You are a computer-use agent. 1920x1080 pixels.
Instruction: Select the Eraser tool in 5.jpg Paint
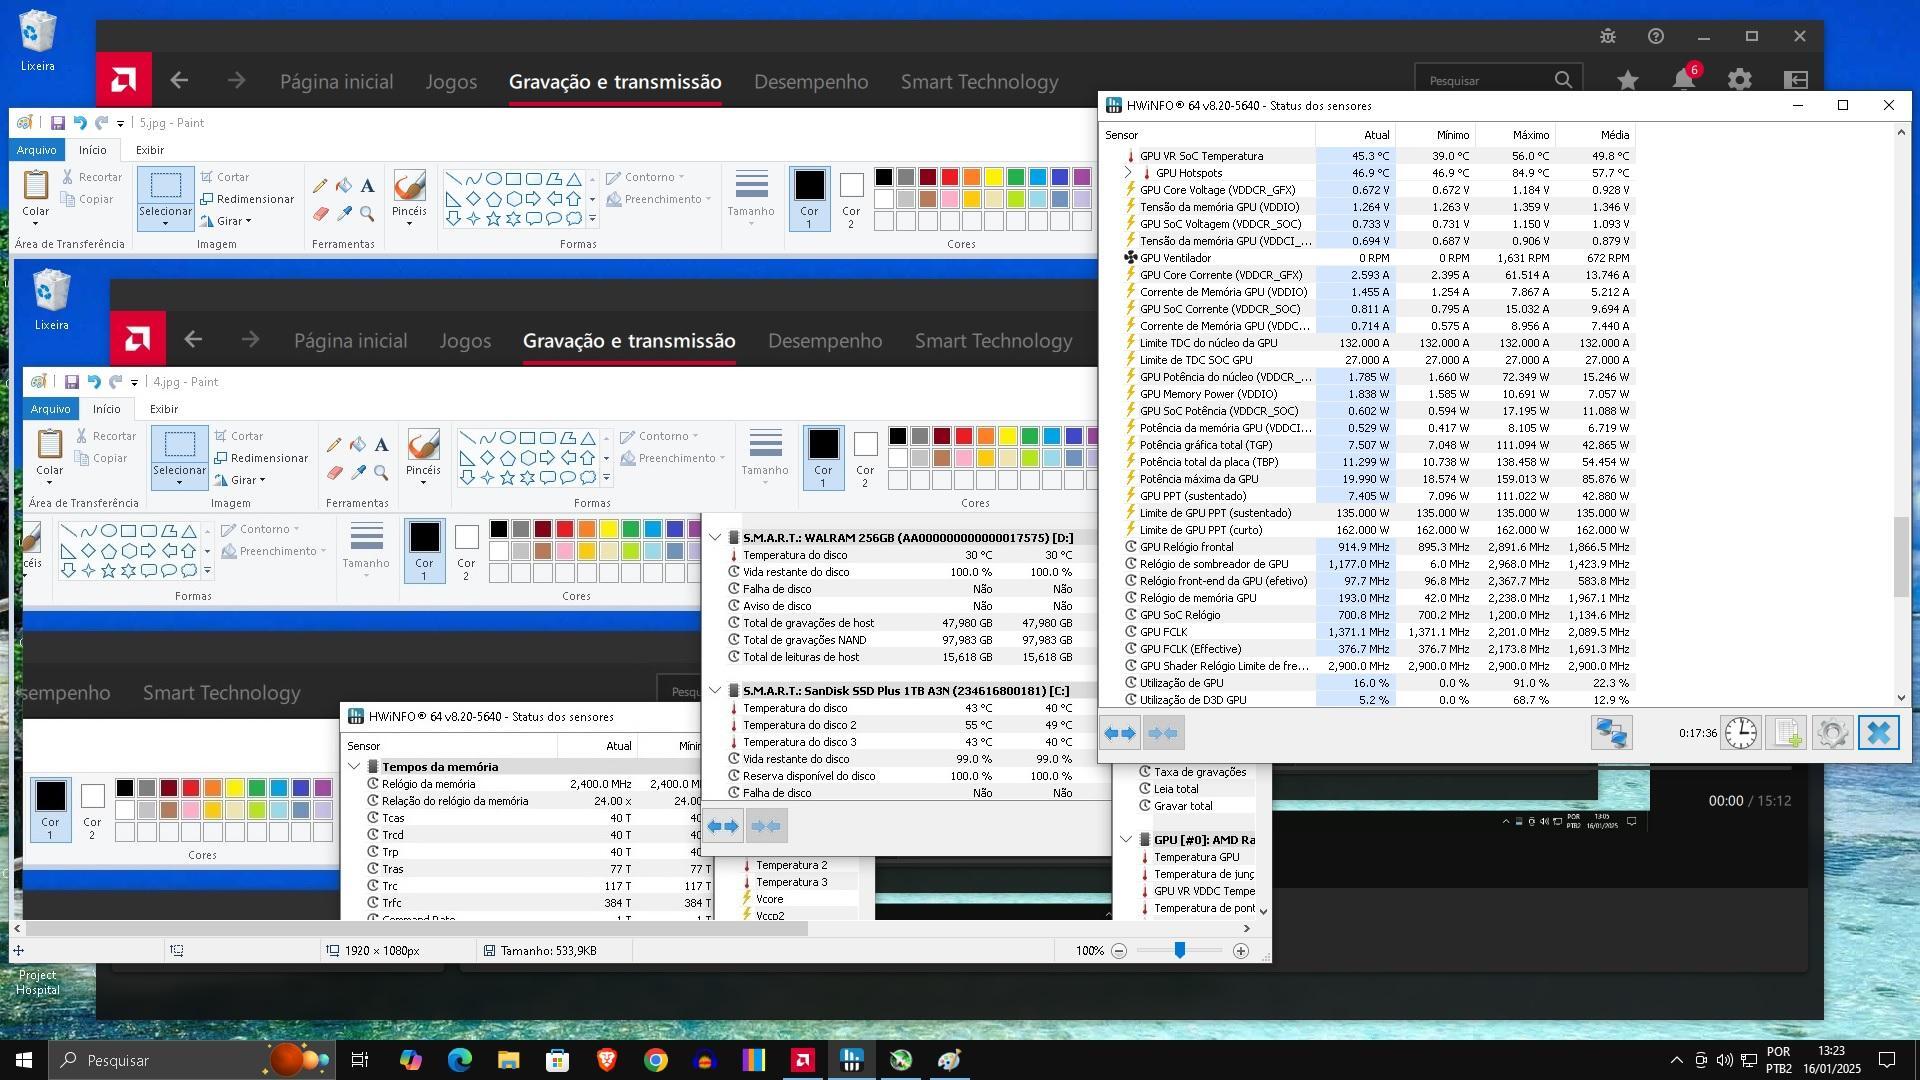[320, 214]
